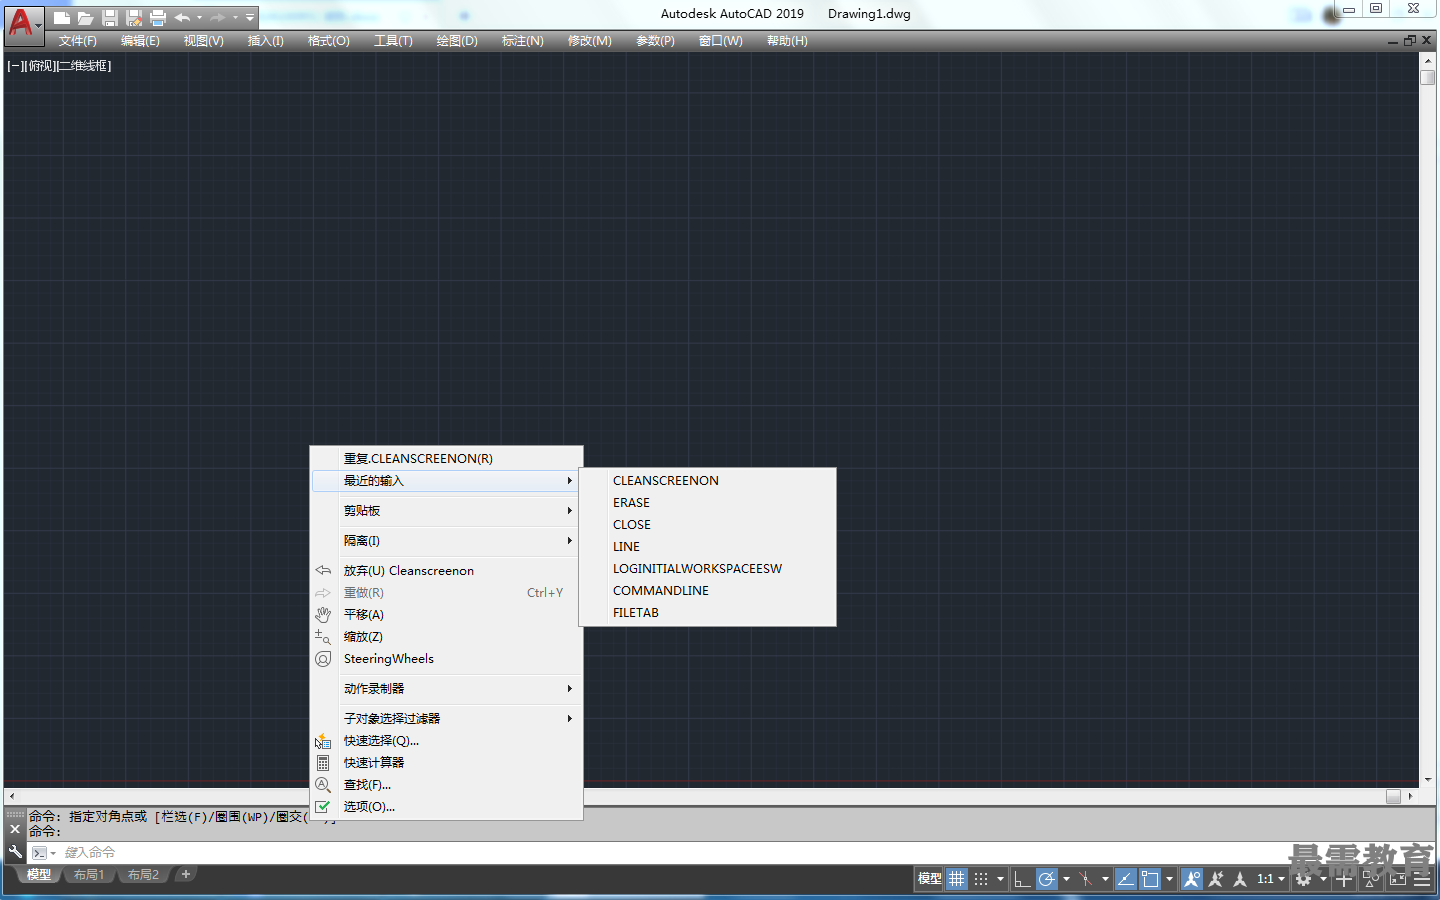Expand the Customize Quick Access Toolbar dropdown
Screen dimensions: 1440x900
pyautogui.click(x=250, y=18)
